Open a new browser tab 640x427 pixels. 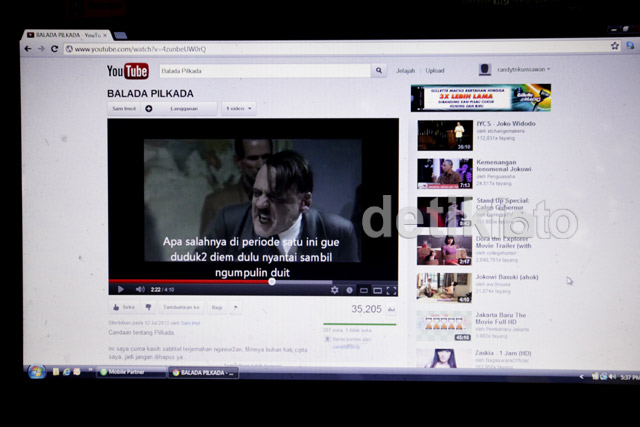tap(120, 36)
